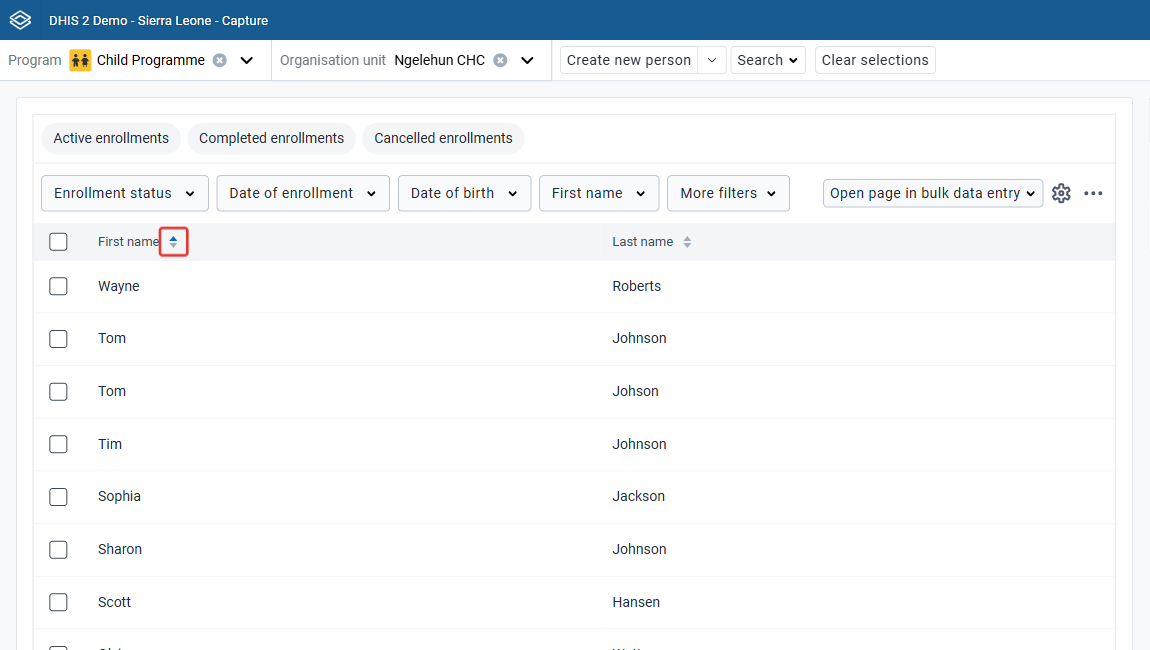
Task: Expand the More filters dropdown
Action: [728, 193]
